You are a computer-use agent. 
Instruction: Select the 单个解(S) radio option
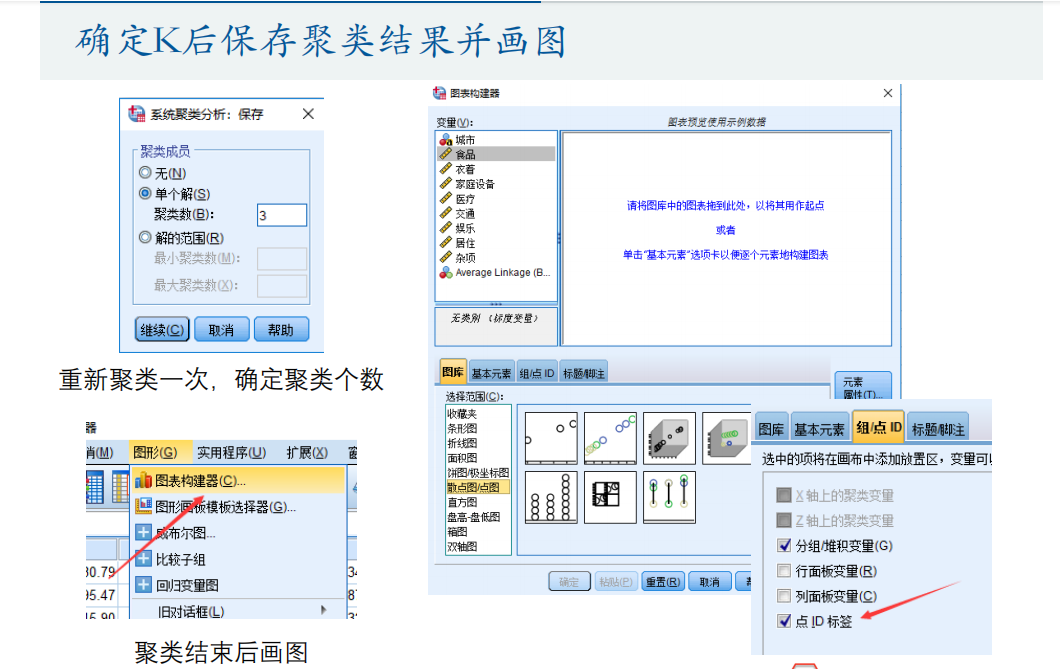[145, 193]
